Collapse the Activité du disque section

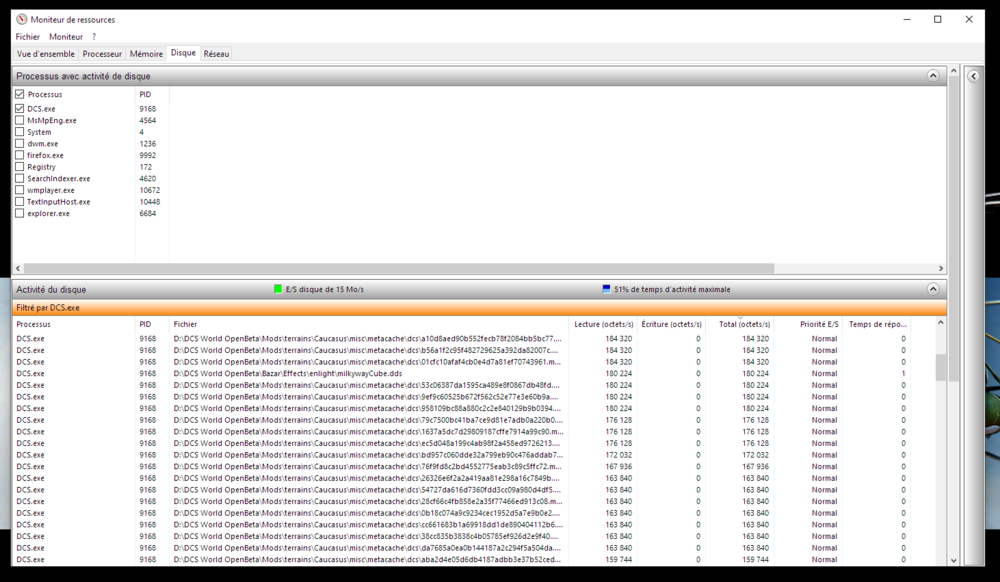(932, 289)
